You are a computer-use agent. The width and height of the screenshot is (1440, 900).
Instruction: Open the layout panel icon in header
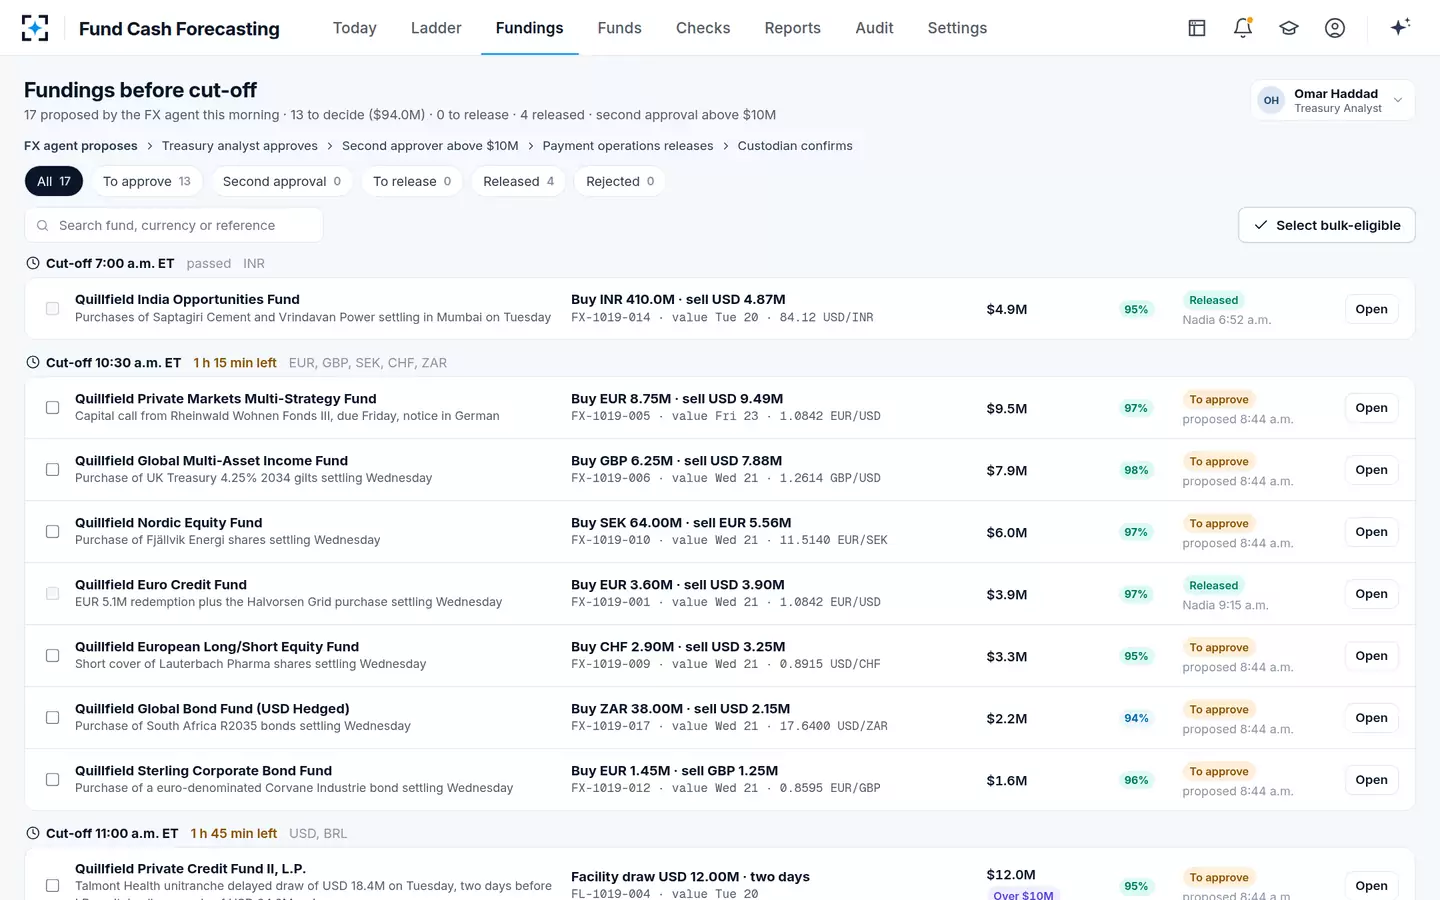click(x=1197, y=28)
